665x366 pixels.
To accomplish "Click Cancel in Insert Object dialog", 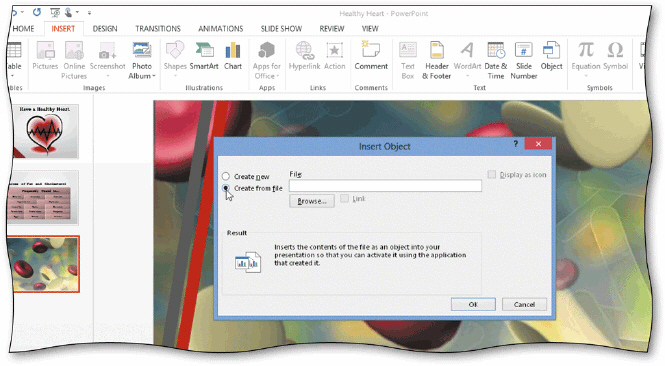I will click(524, 304).
